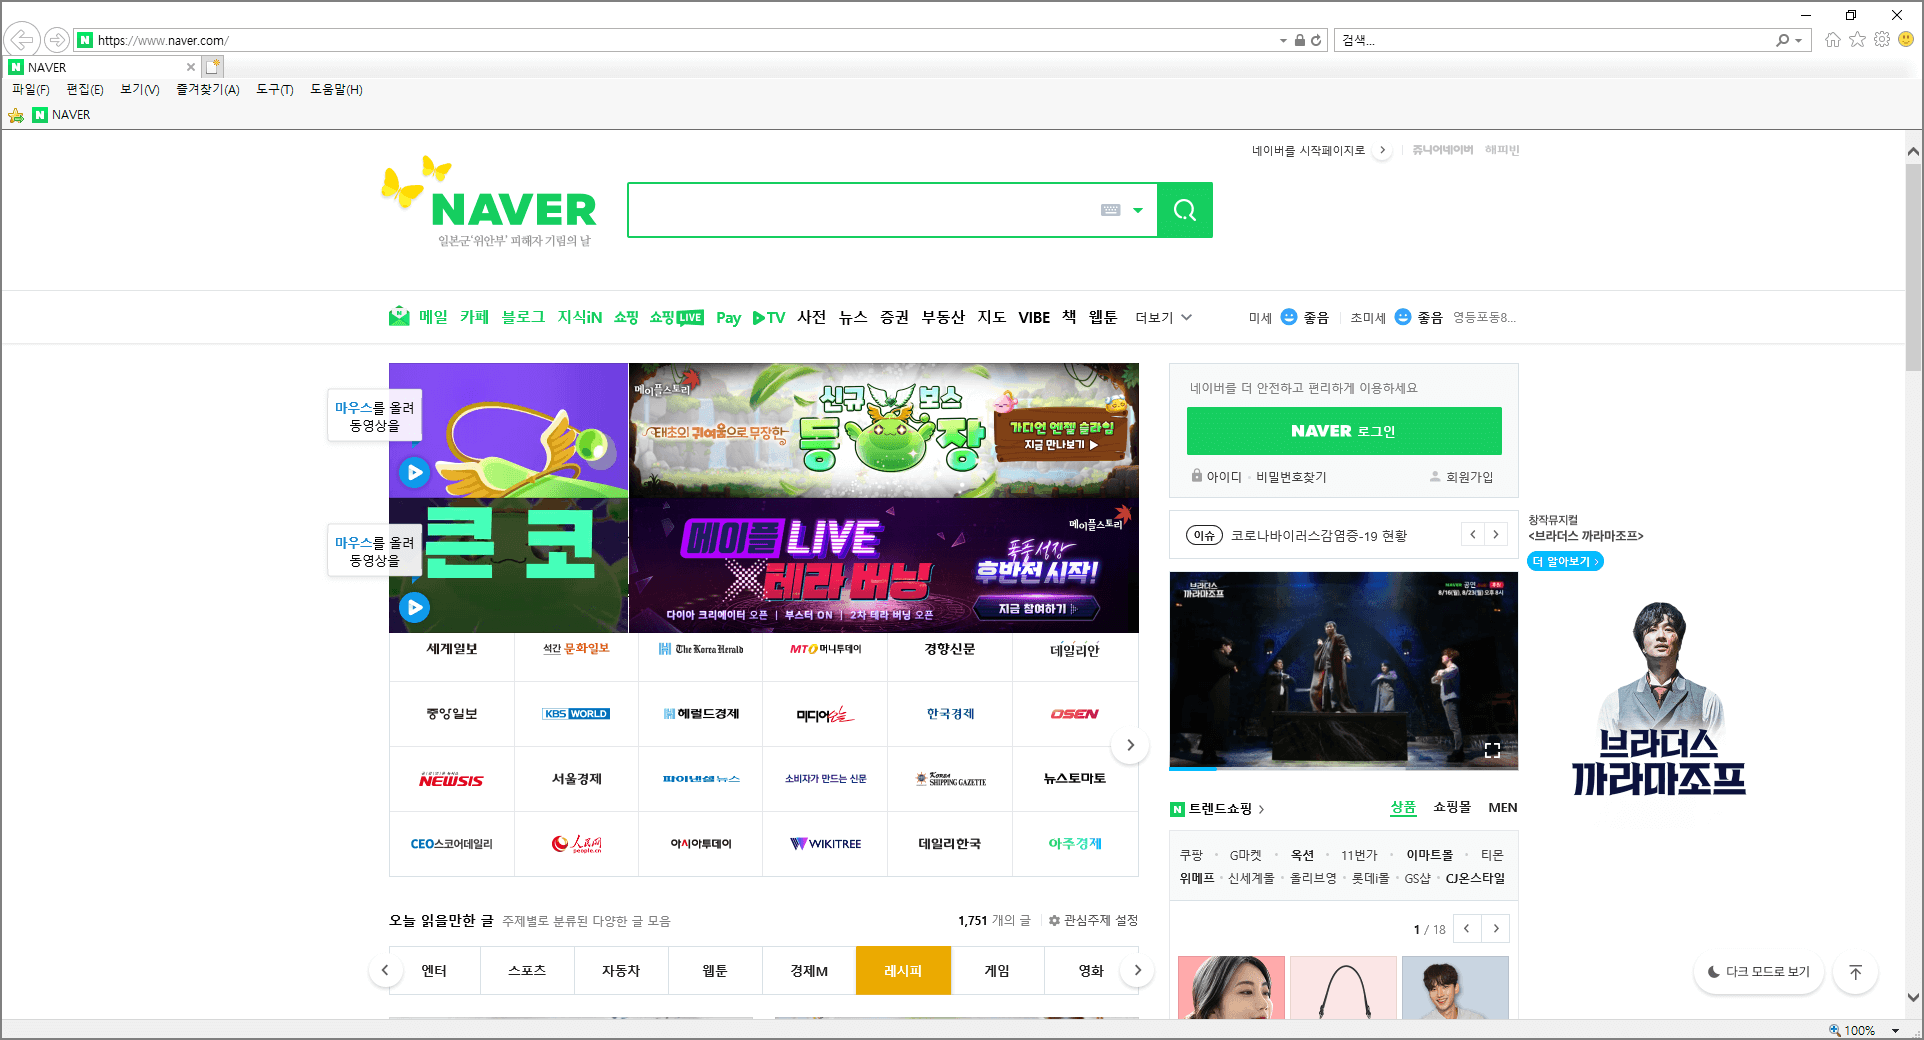Go to next shopping page arrow
This screenshot has width=1924, height=1040.
1496,929
